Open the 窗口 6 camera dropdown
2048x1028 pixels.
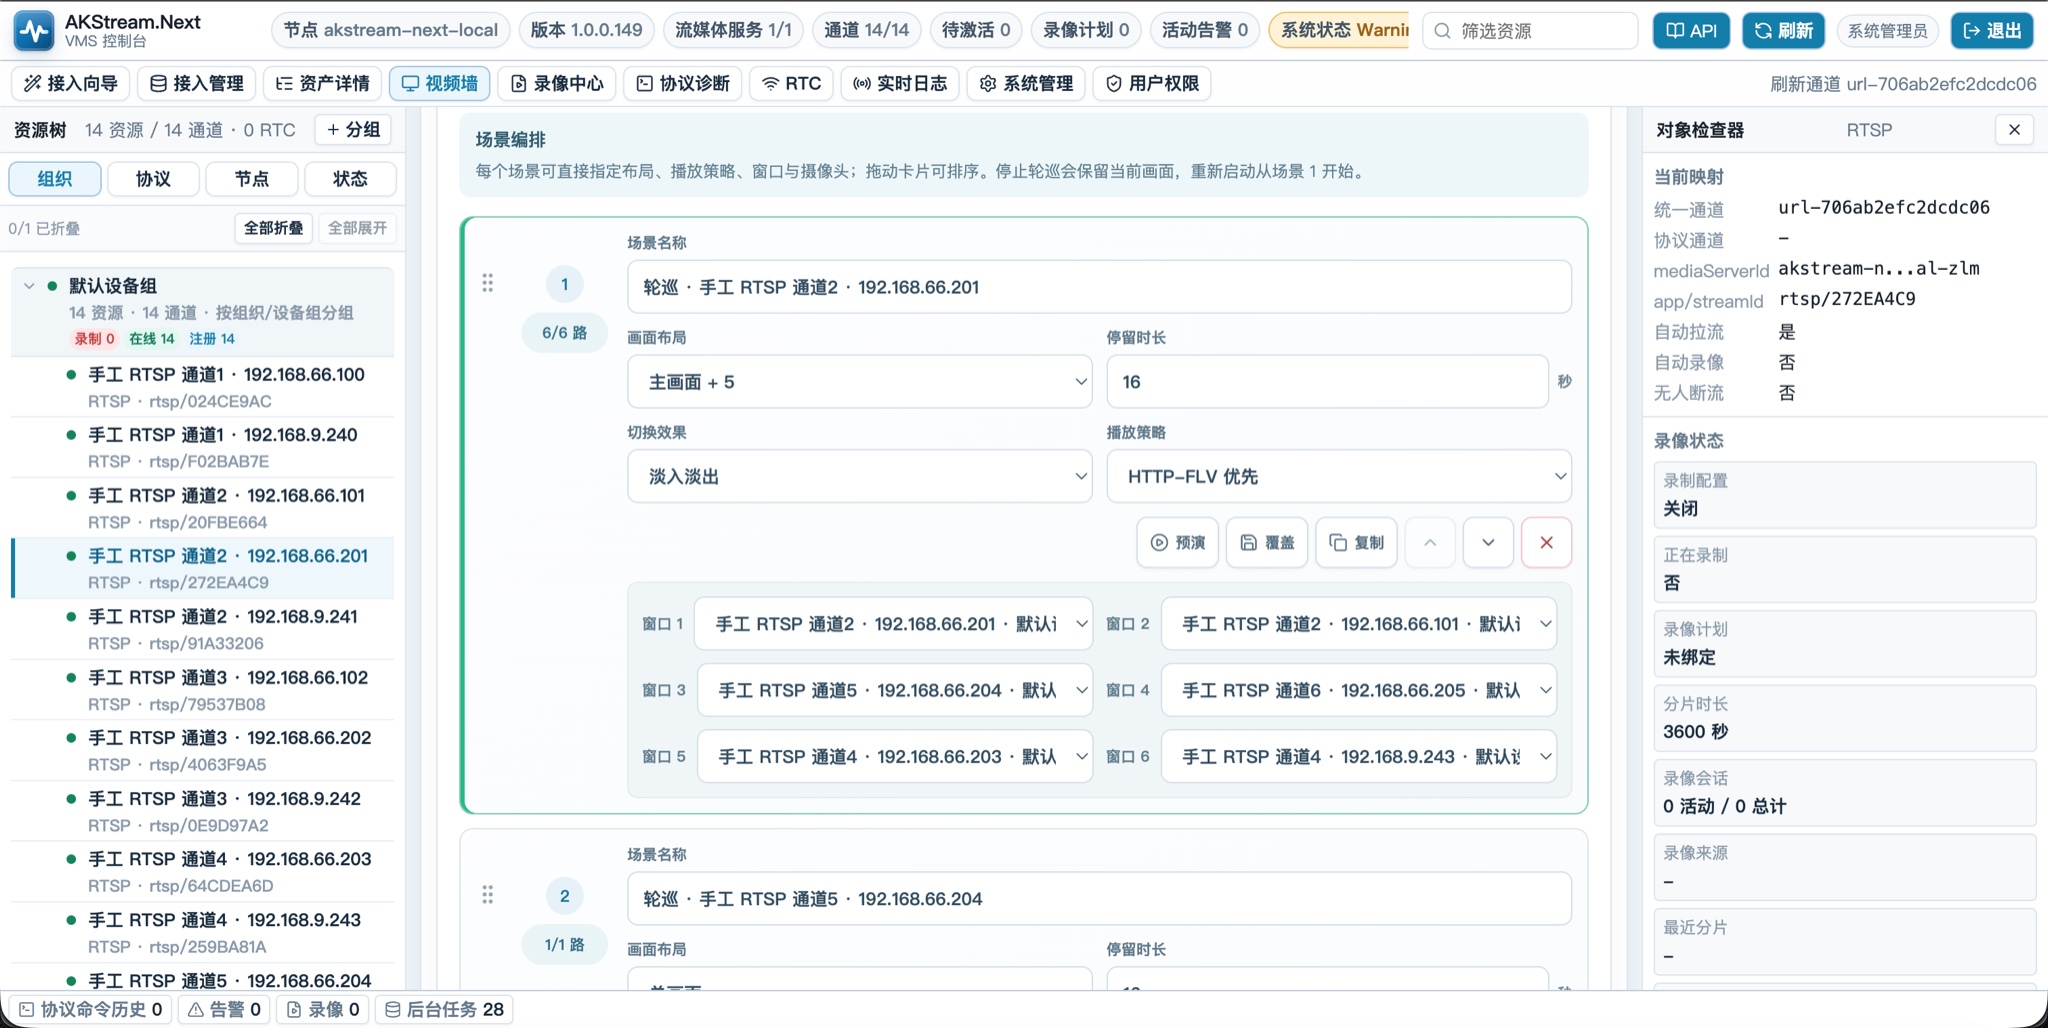[x=1359, y=757]
